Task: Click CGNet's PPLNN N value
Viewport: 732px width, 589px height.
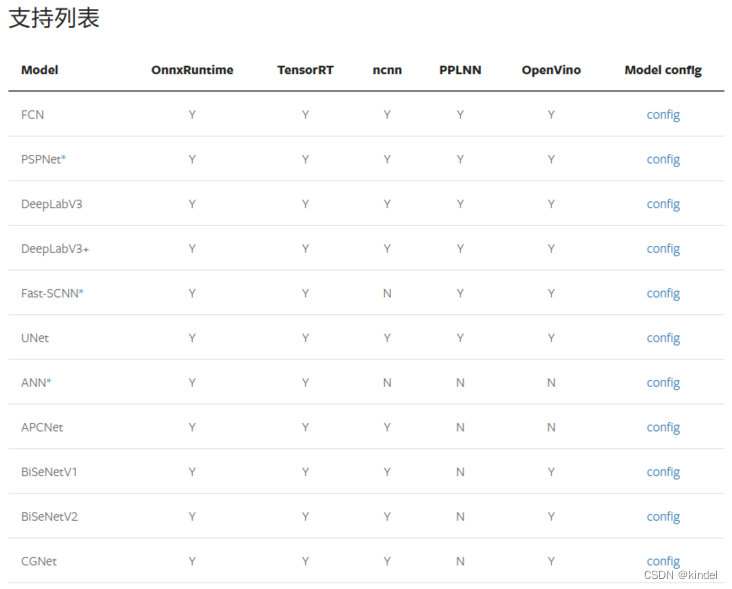Action: [x=460, y=561]
